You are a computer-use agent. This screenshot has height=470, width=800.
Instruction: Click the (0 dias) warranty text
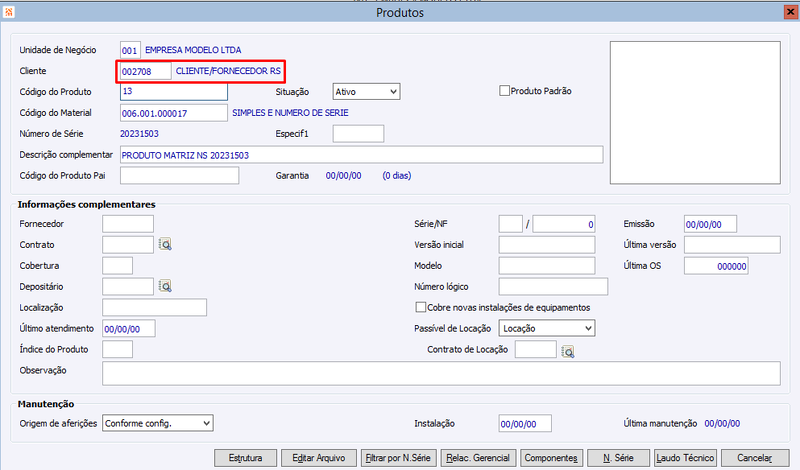point(397,176)
